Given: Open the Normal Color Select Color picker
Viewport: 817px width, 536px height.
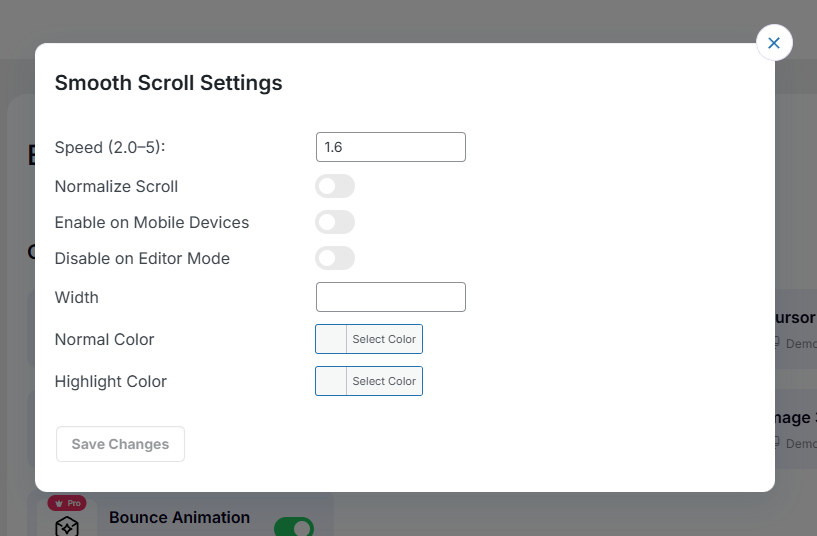Looking at the screenshot, I should tap(384, 339).
